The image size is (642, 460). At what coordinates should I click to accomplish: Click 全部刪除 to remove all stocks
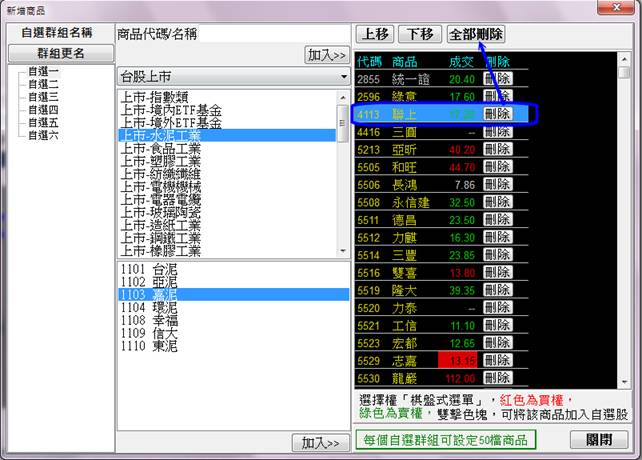click(476, 34)
